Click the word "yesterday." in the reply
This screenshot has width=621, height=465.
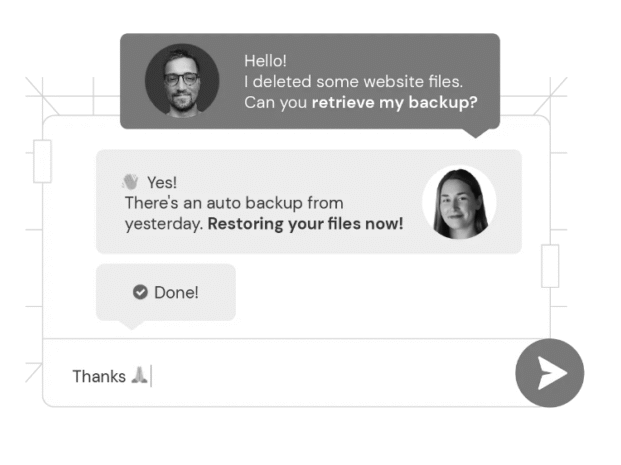[163, 223]
